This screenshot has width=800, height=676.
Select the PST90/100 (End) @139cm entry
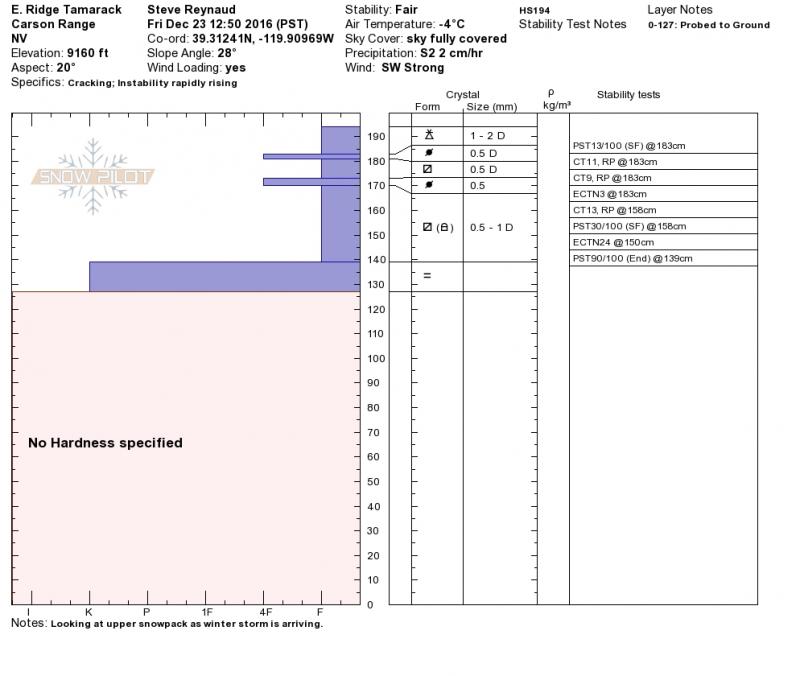click(x=632, y=258)
